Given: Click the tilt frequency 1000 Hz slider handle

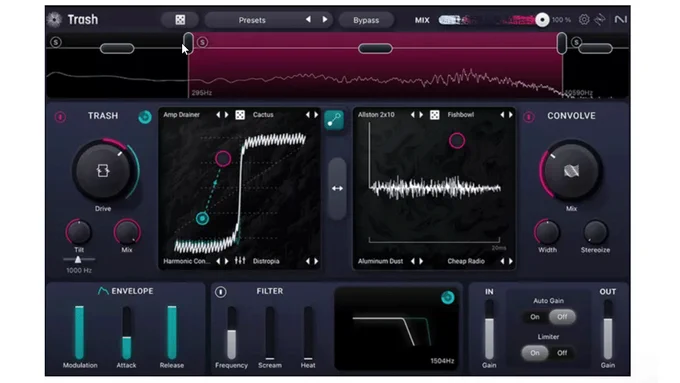Looking at the screenshot, I should (78, 260).
